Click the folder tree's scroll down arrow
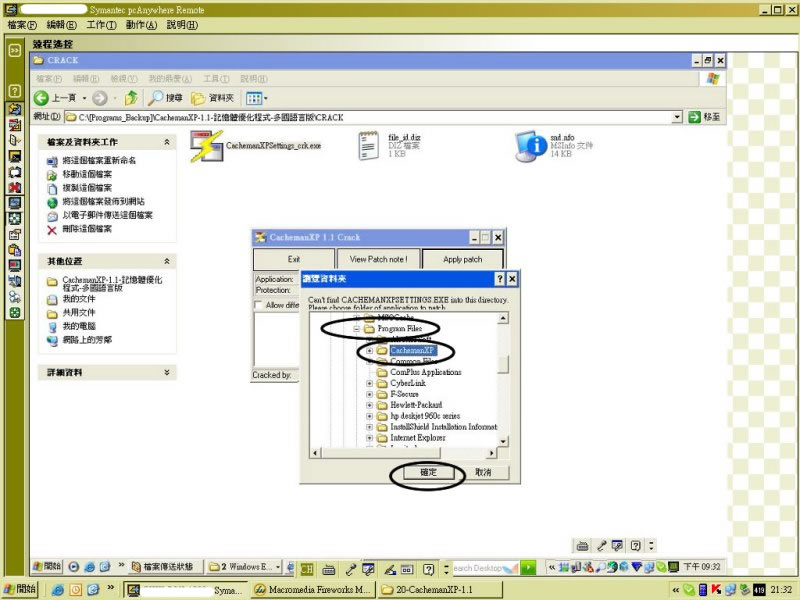The width and height of the screenshot is (800, 600). pyautogui.click(x=503, y=442)
